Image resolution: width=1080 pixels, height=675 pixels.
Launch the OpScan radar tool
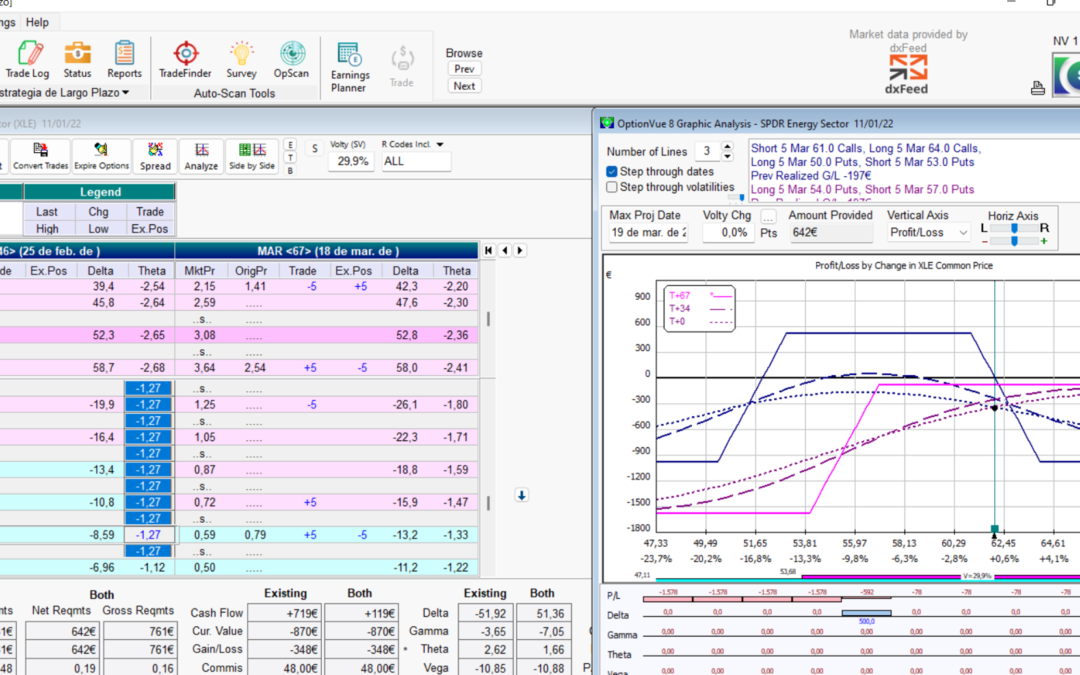pyautogui.click(x=291, y=59)
